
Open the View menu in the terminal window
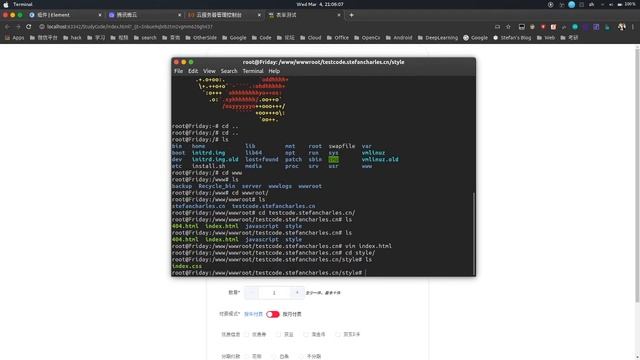(209, 71)
